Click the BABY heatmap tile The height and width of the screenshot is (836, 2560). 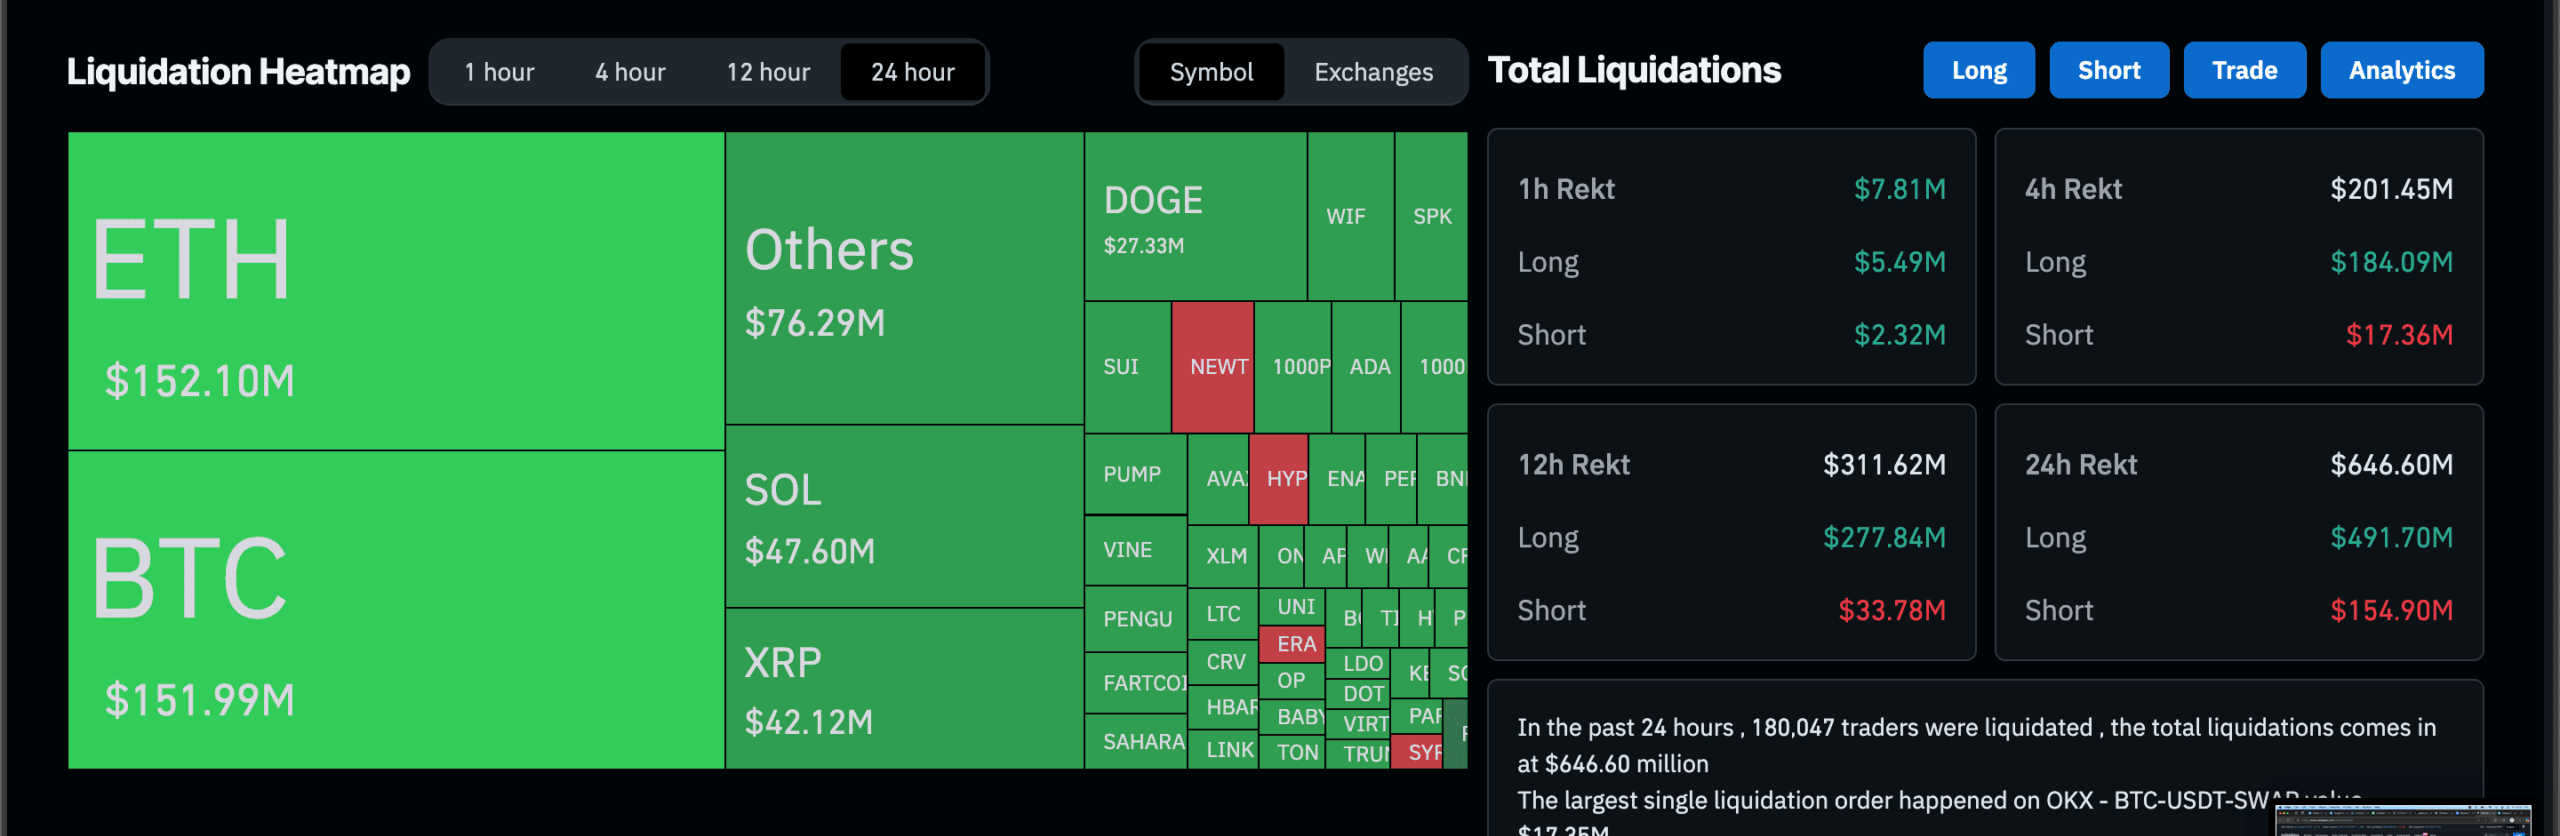click(x=1292, y=717)
